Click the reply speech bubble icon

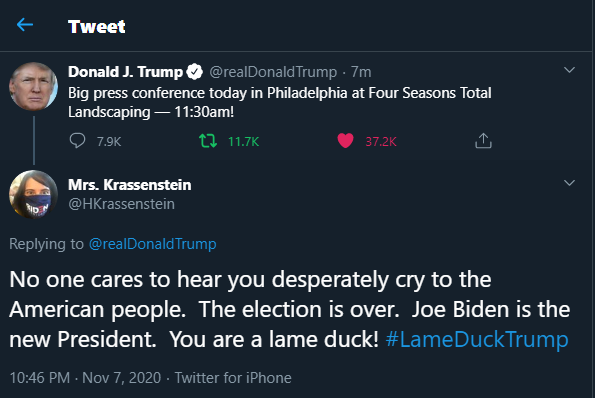tap(77, 141)
